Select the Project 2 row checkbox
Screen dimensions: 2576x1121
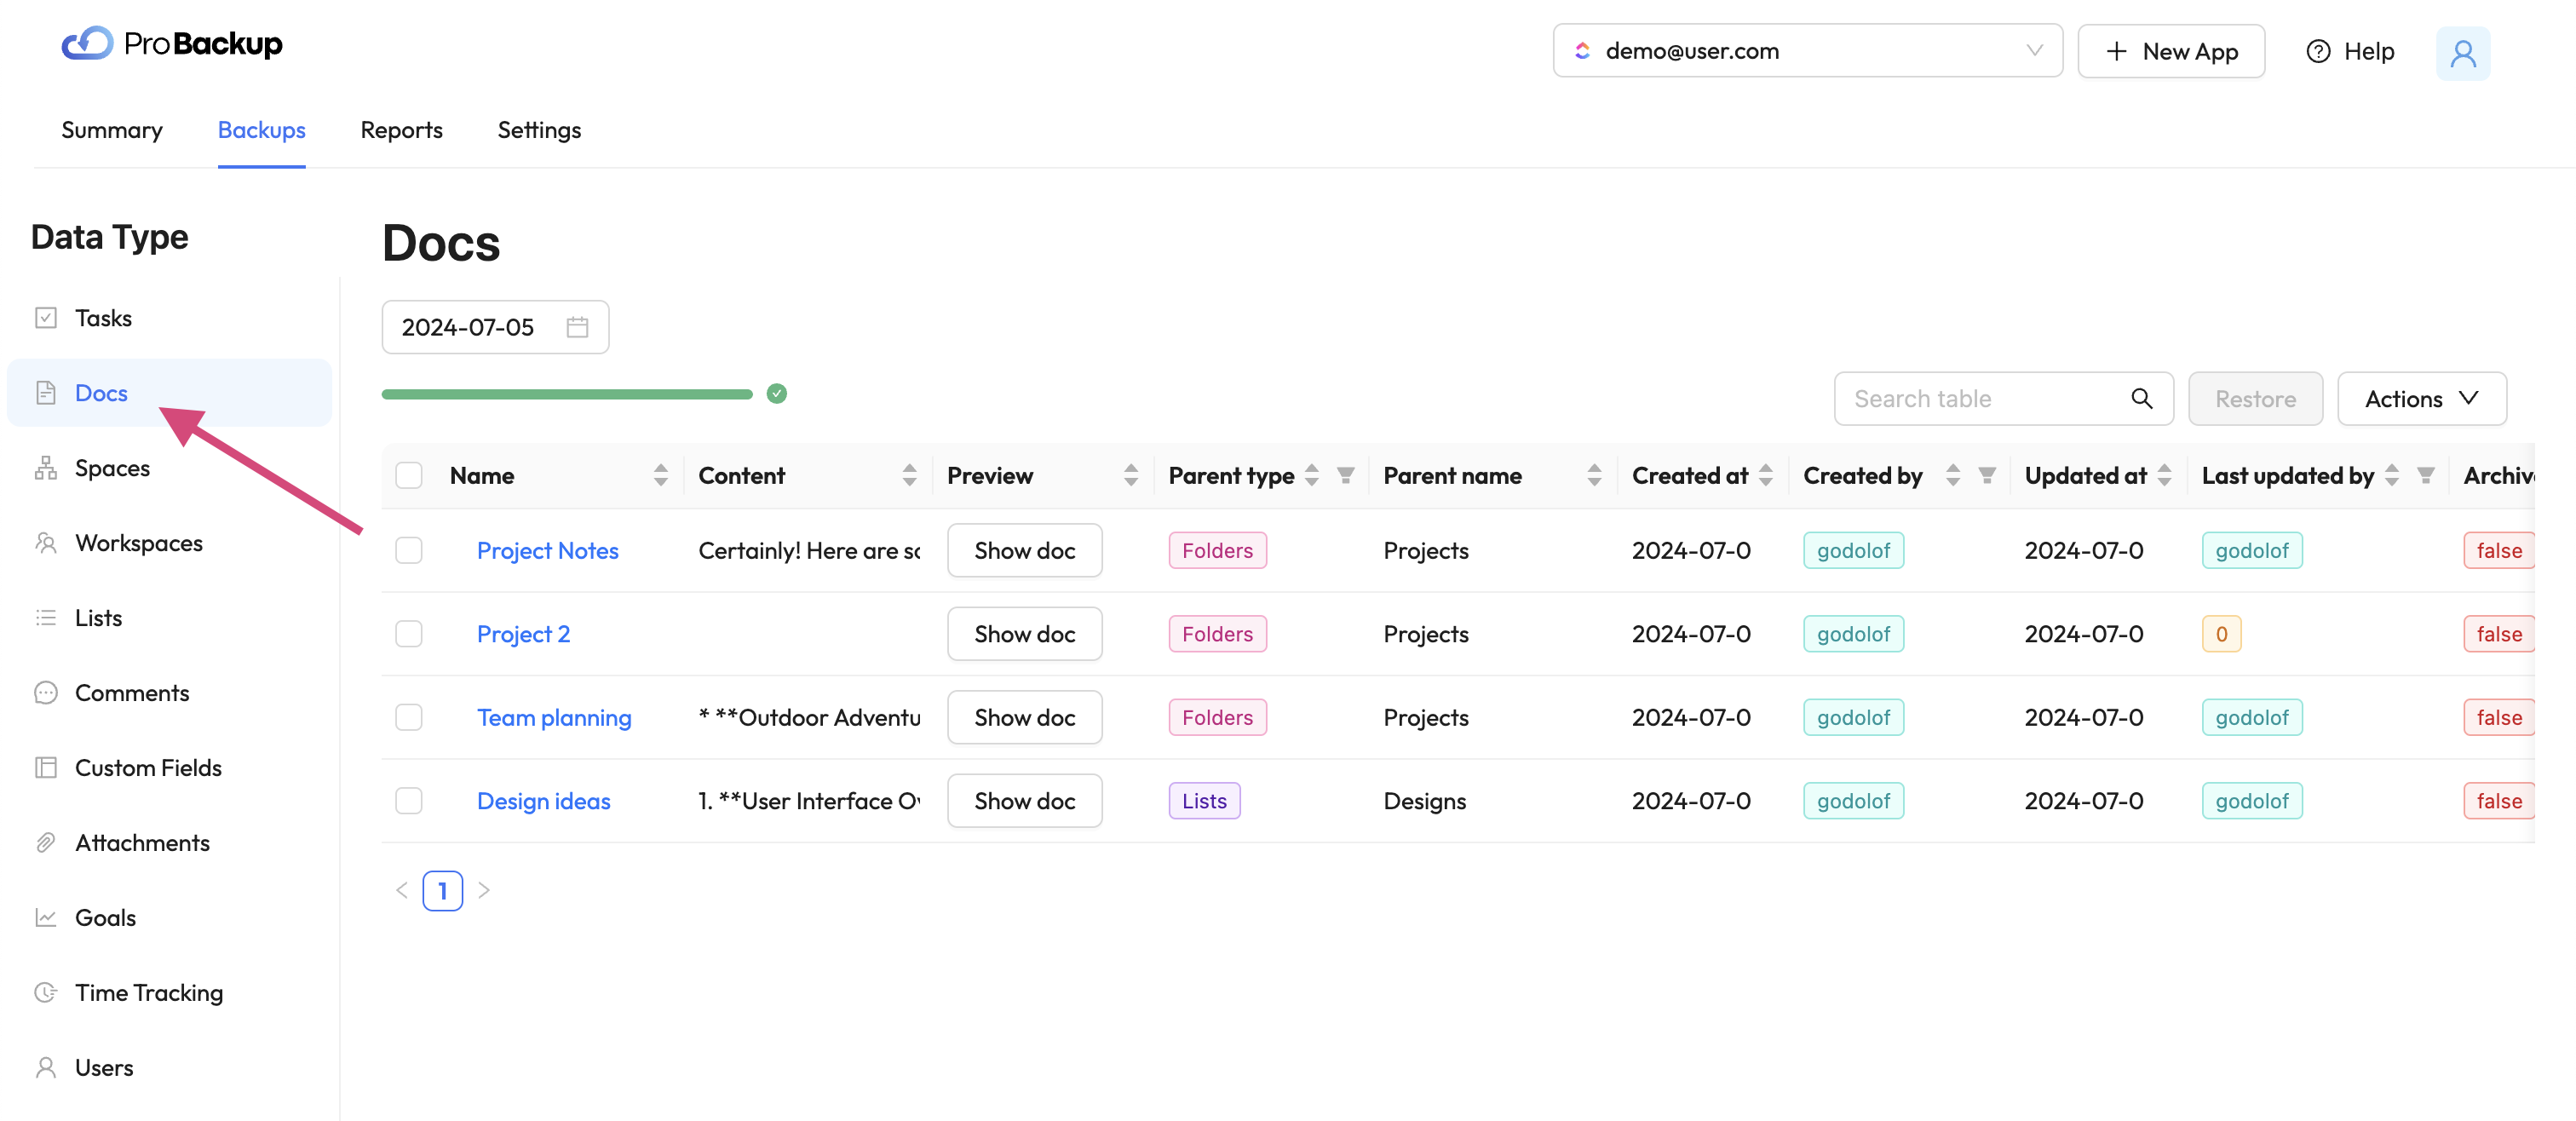(409, 634)
